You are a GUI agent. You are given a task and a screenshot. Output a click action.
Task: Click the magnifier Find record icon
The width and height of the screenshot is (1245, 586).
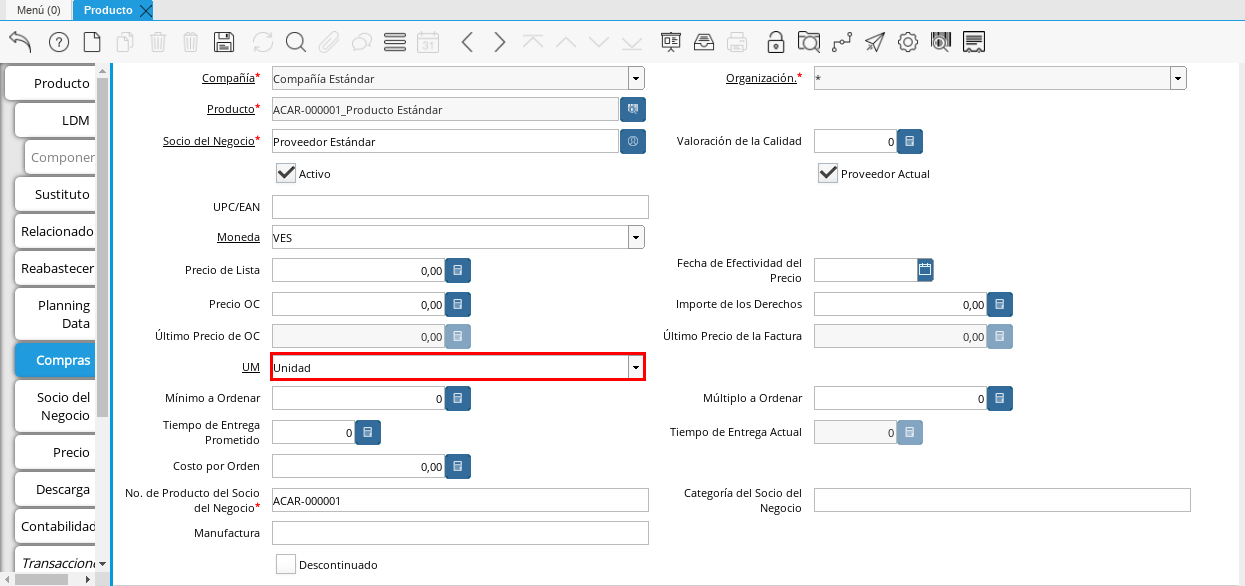(x=295, y=42)
